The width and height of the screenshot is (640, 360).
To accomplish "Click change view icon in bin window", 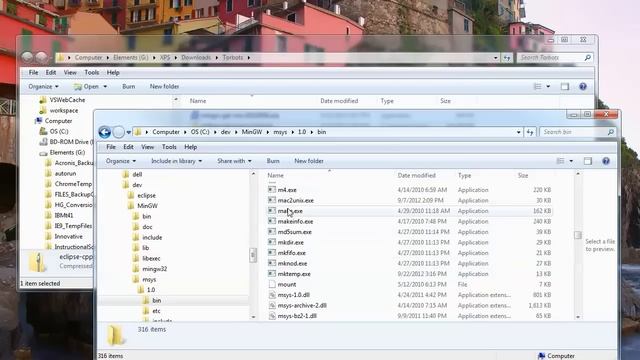I will point(560,161).
